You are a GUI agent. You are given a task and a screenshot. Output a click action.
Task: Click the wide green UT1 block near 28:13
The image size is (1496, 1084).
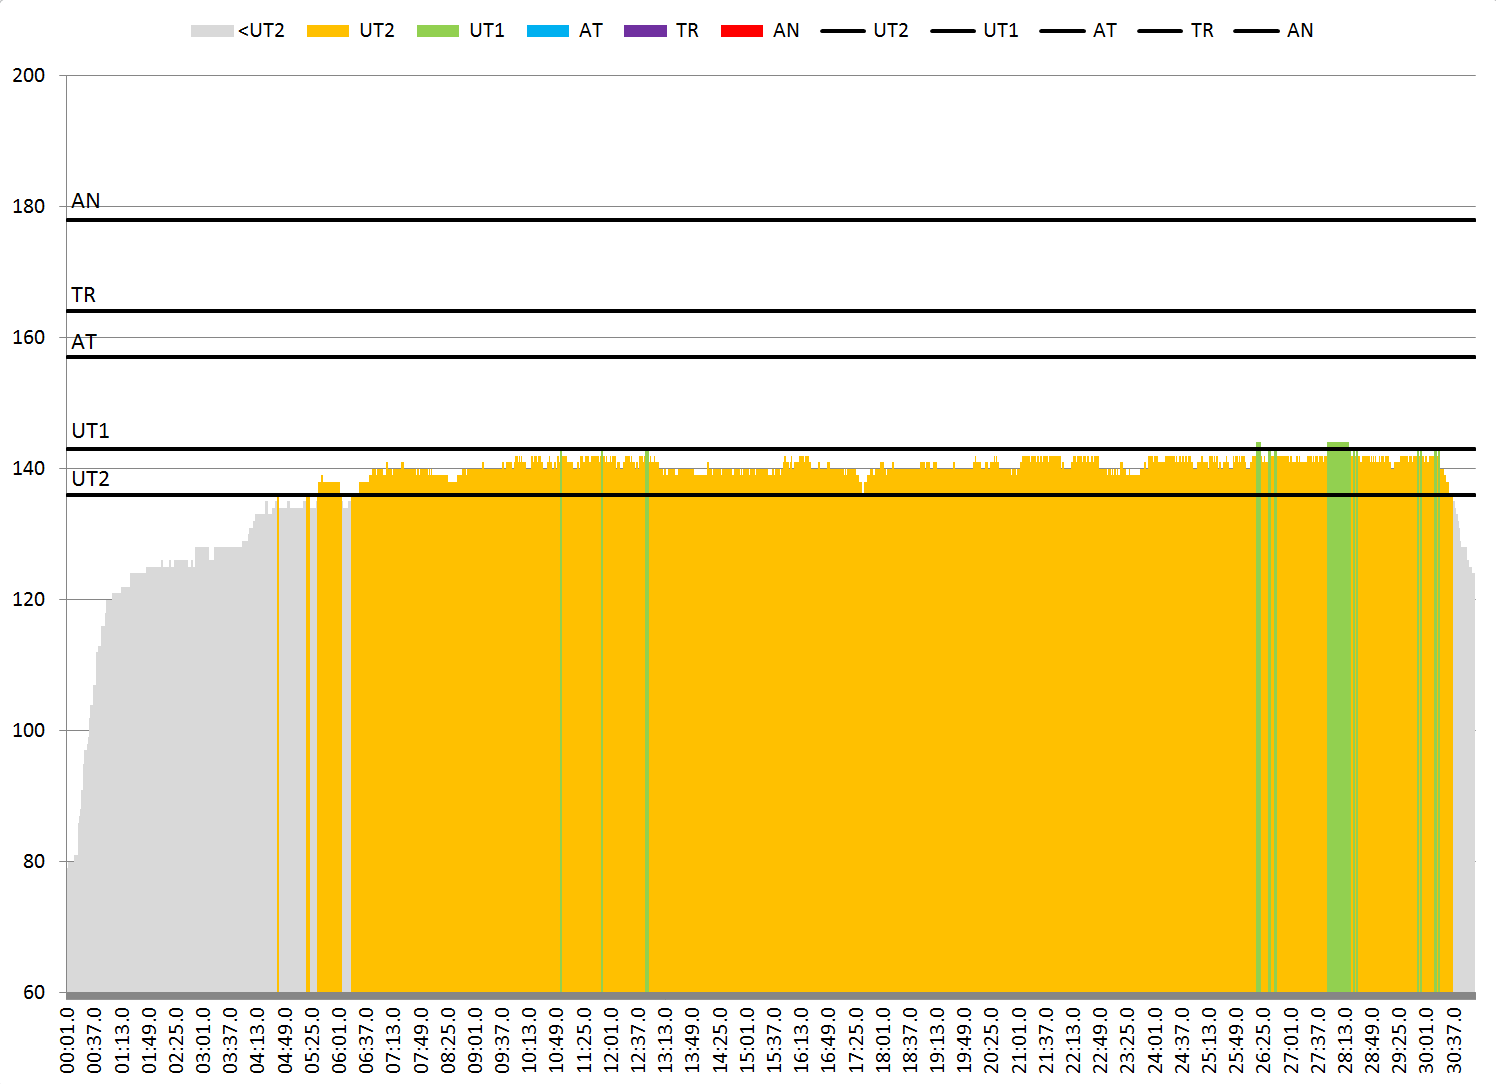pyautogui.click(x=1337, y=700)
